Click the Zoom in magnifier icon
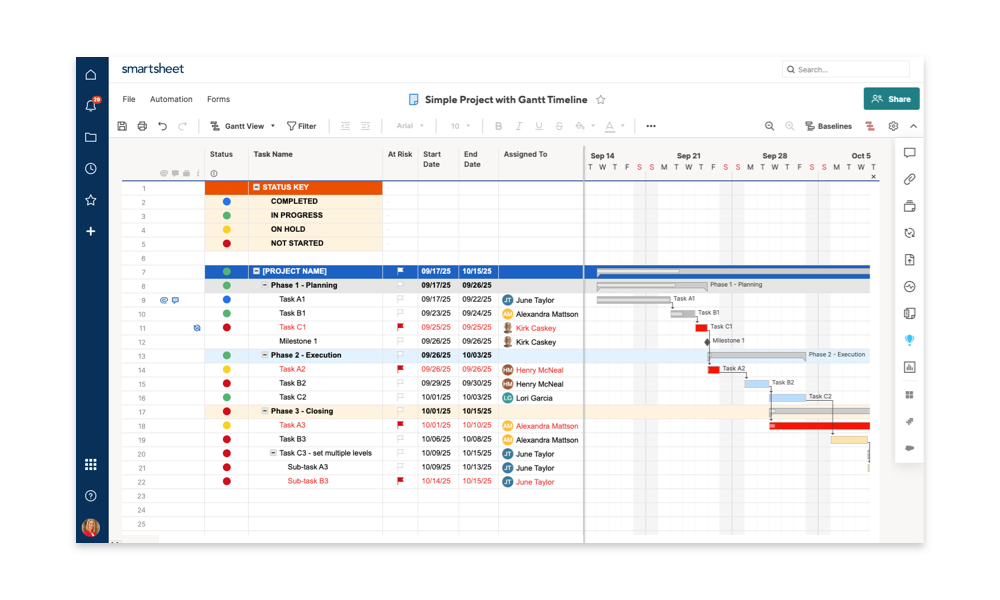The image size is (1000, 600). point(790,126)
